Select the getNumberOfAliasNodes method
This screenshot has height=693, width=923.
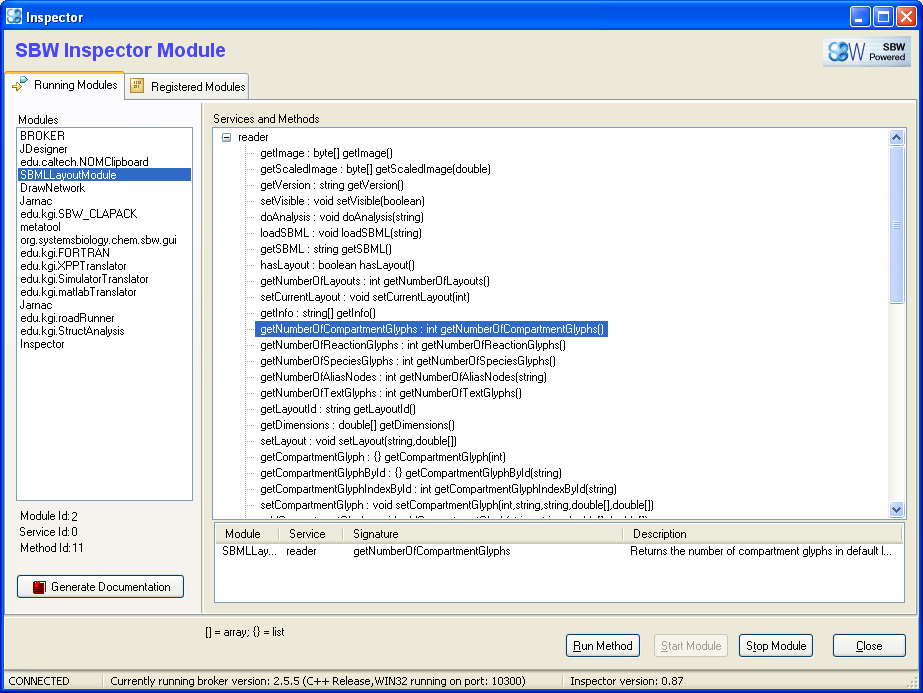coord(403,377)
